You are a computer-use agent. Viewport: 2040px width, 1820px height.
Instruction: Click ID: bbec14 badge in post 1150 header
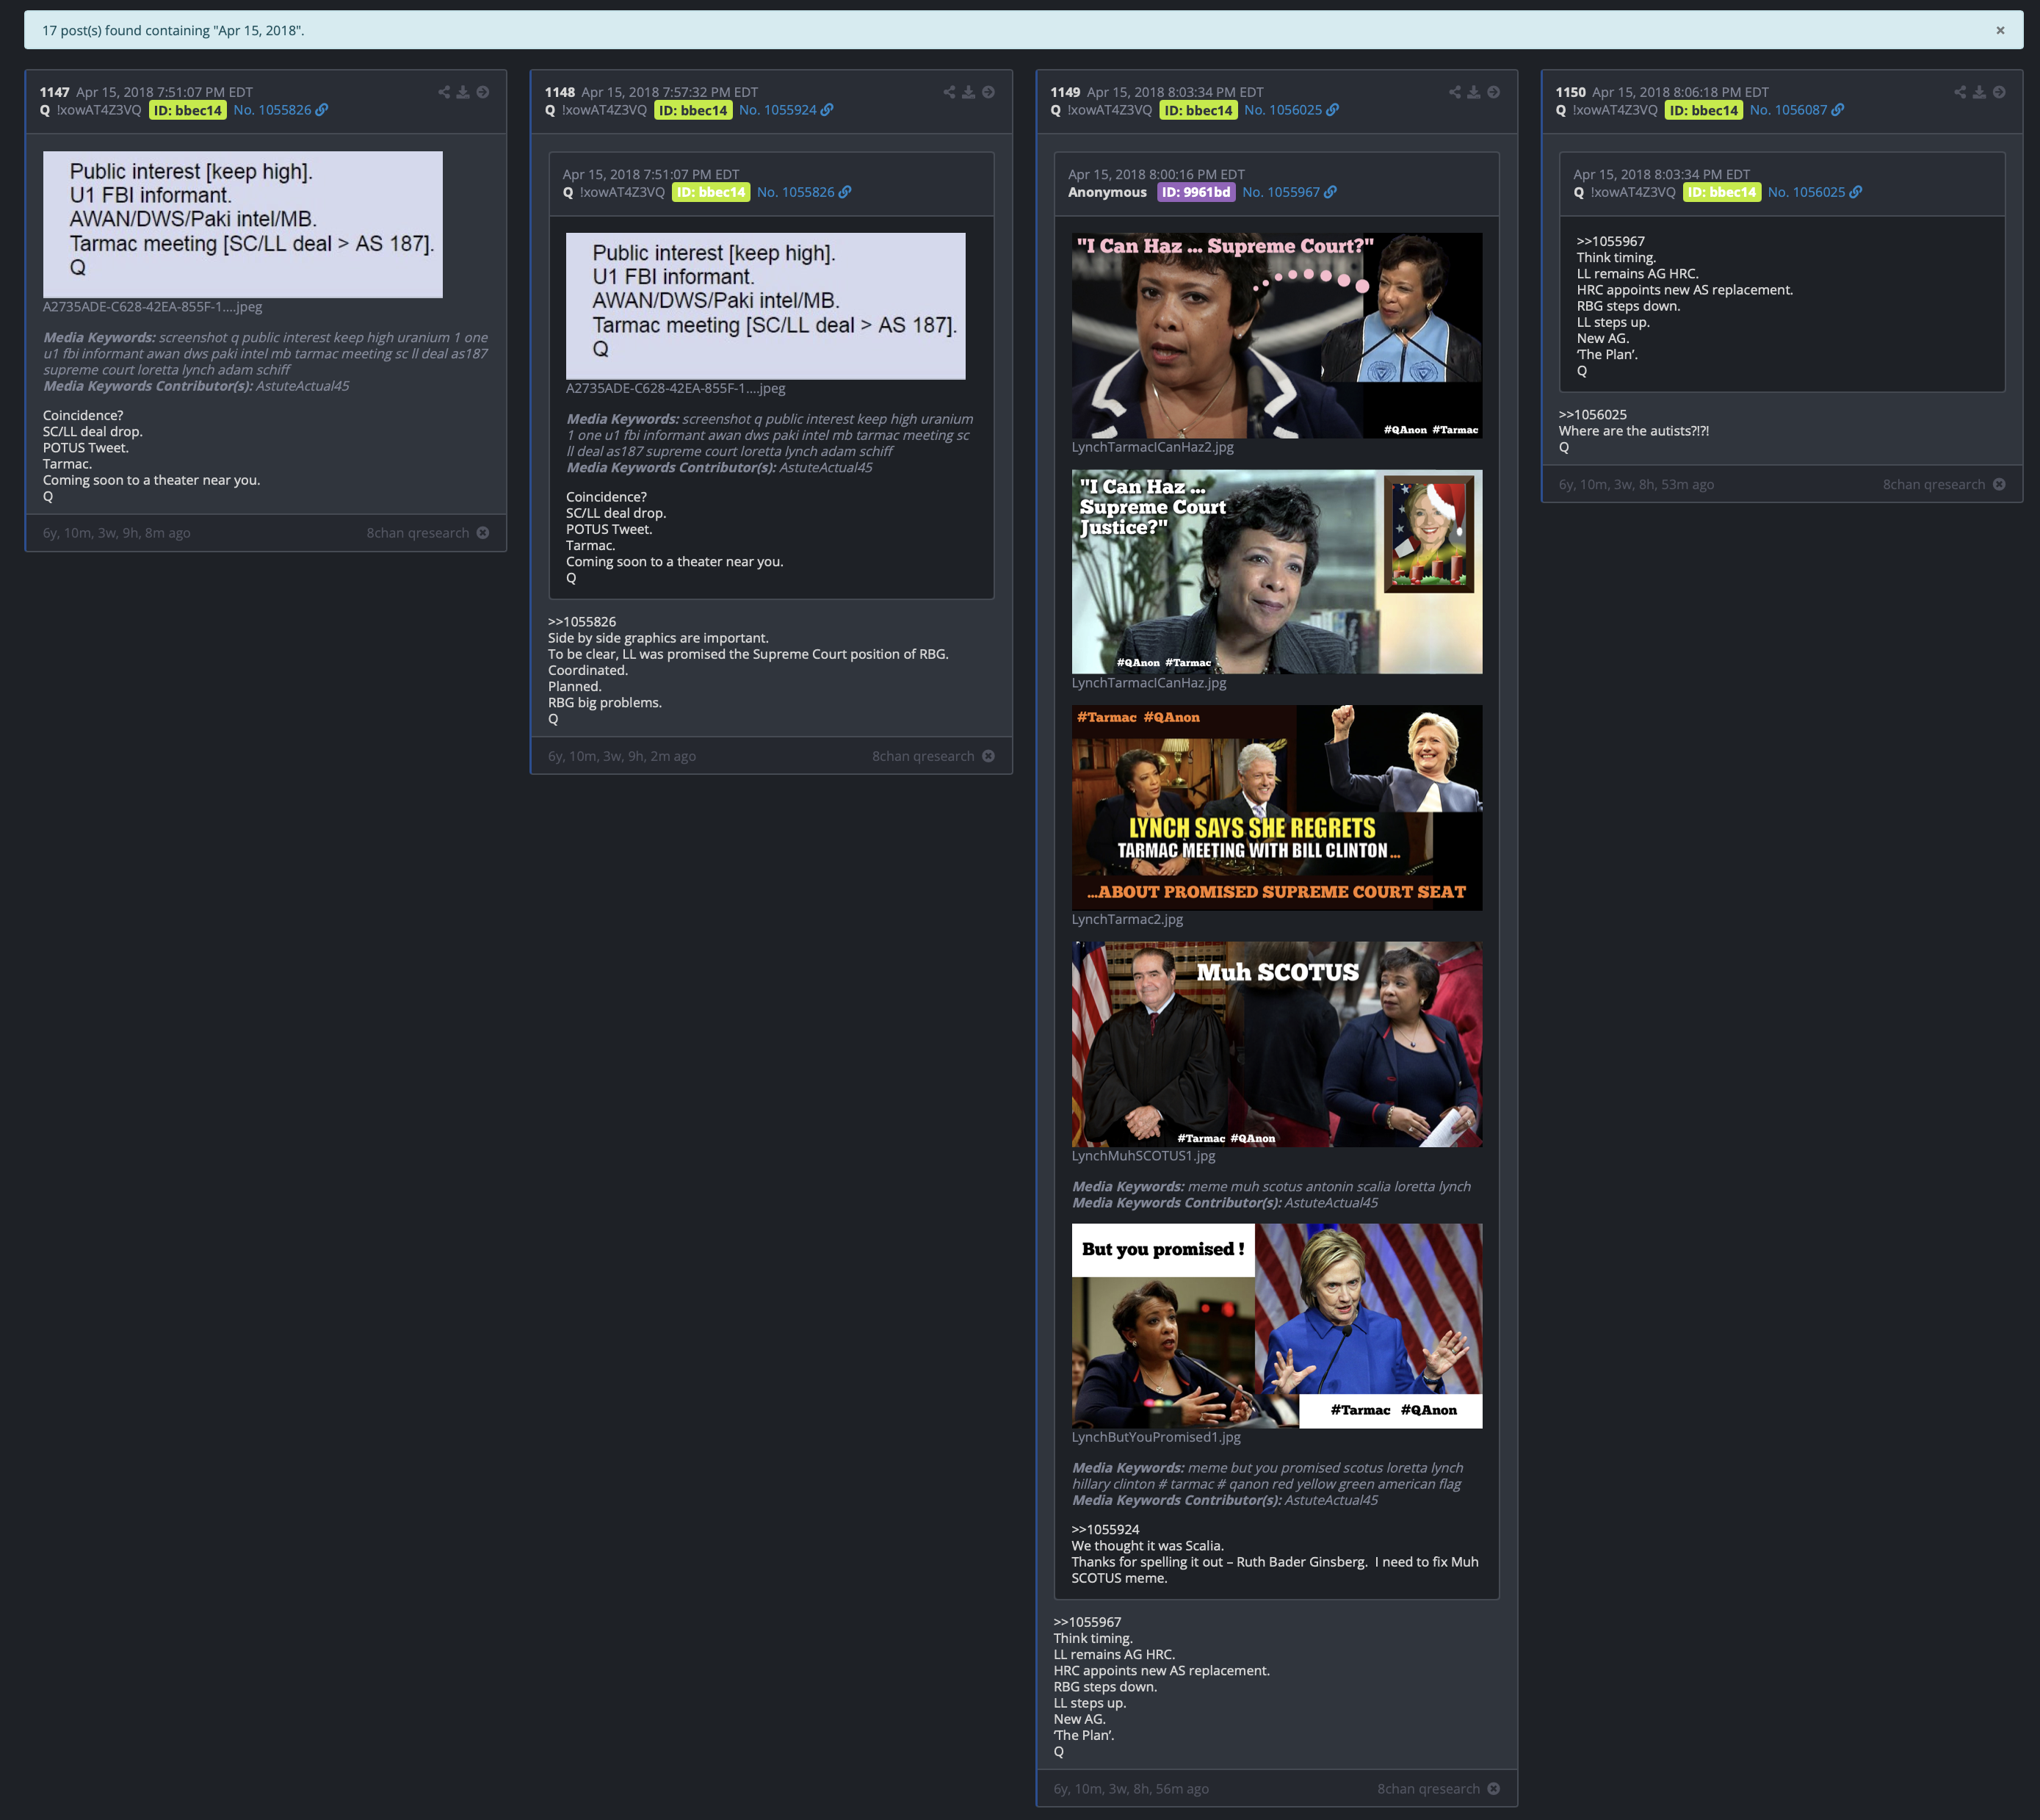tap(1704, 110)
